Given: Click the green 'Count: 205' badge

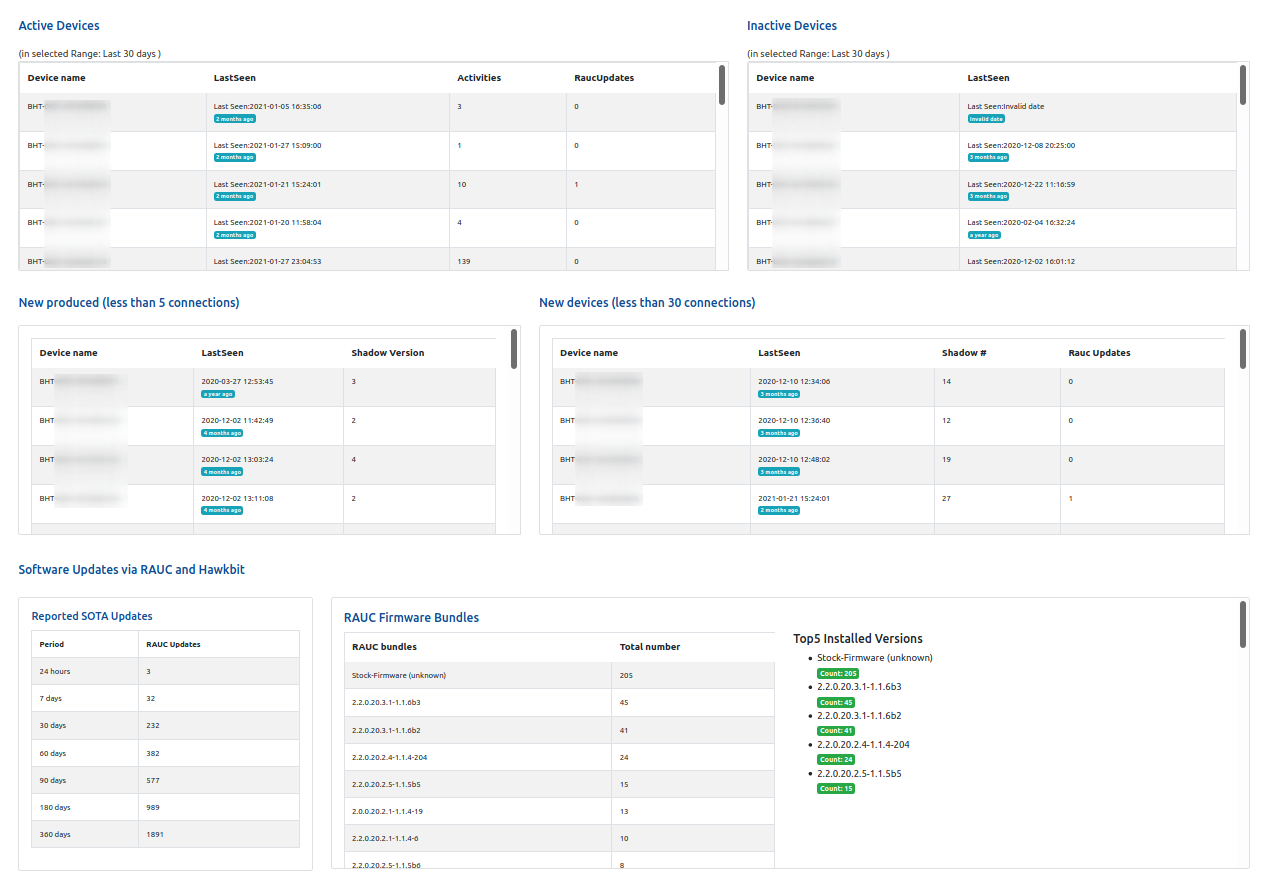Looking at the screenshot, I should point(838,674).
